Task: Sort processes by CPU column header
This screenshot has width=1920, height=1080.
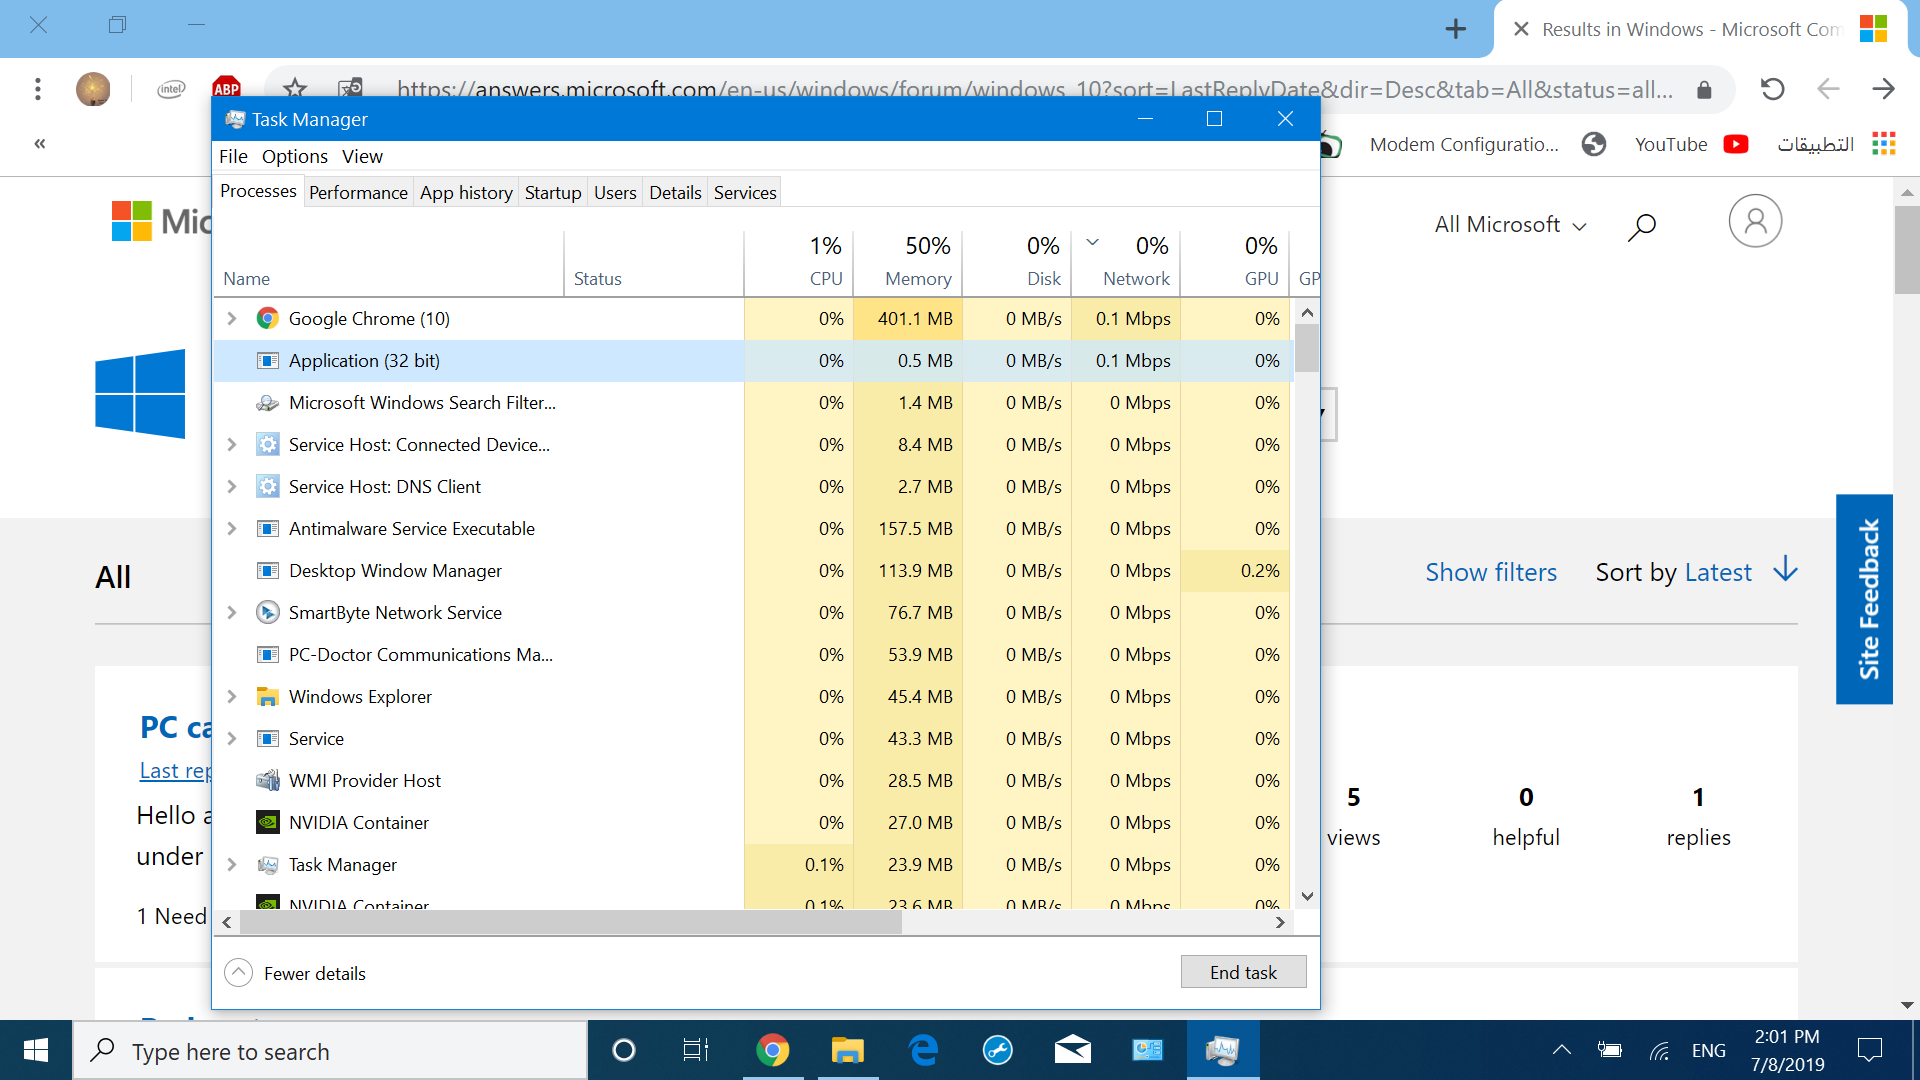Action: 799,263
